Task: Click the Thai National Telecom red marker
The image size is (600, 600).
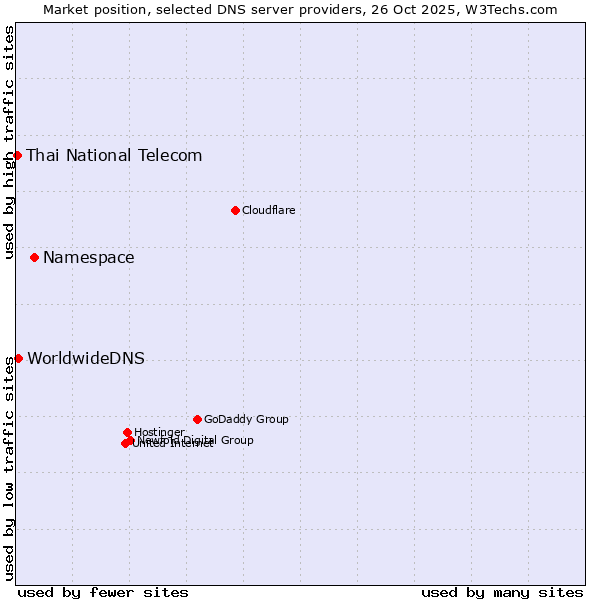Action: click(x=18, y=155)
